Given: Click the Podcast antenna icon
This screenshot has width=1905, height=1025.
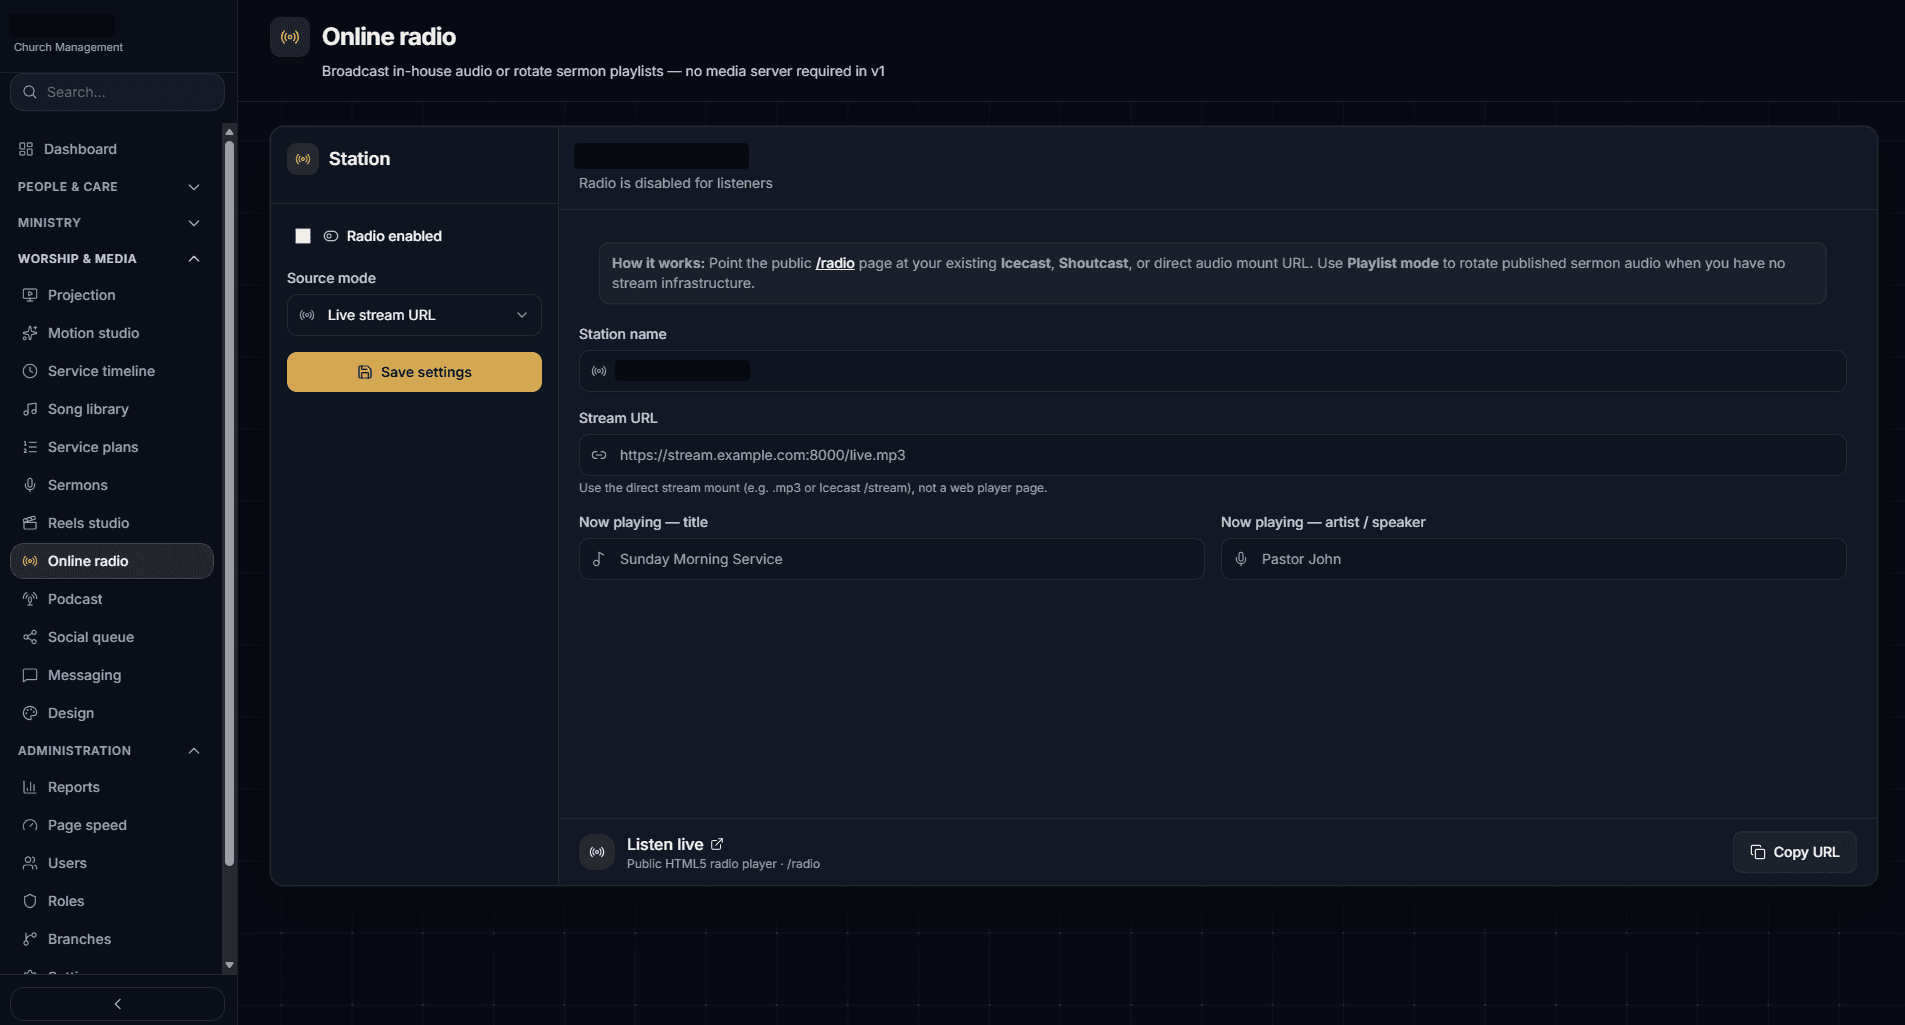Looking at the screenshot, I should 30,599.
